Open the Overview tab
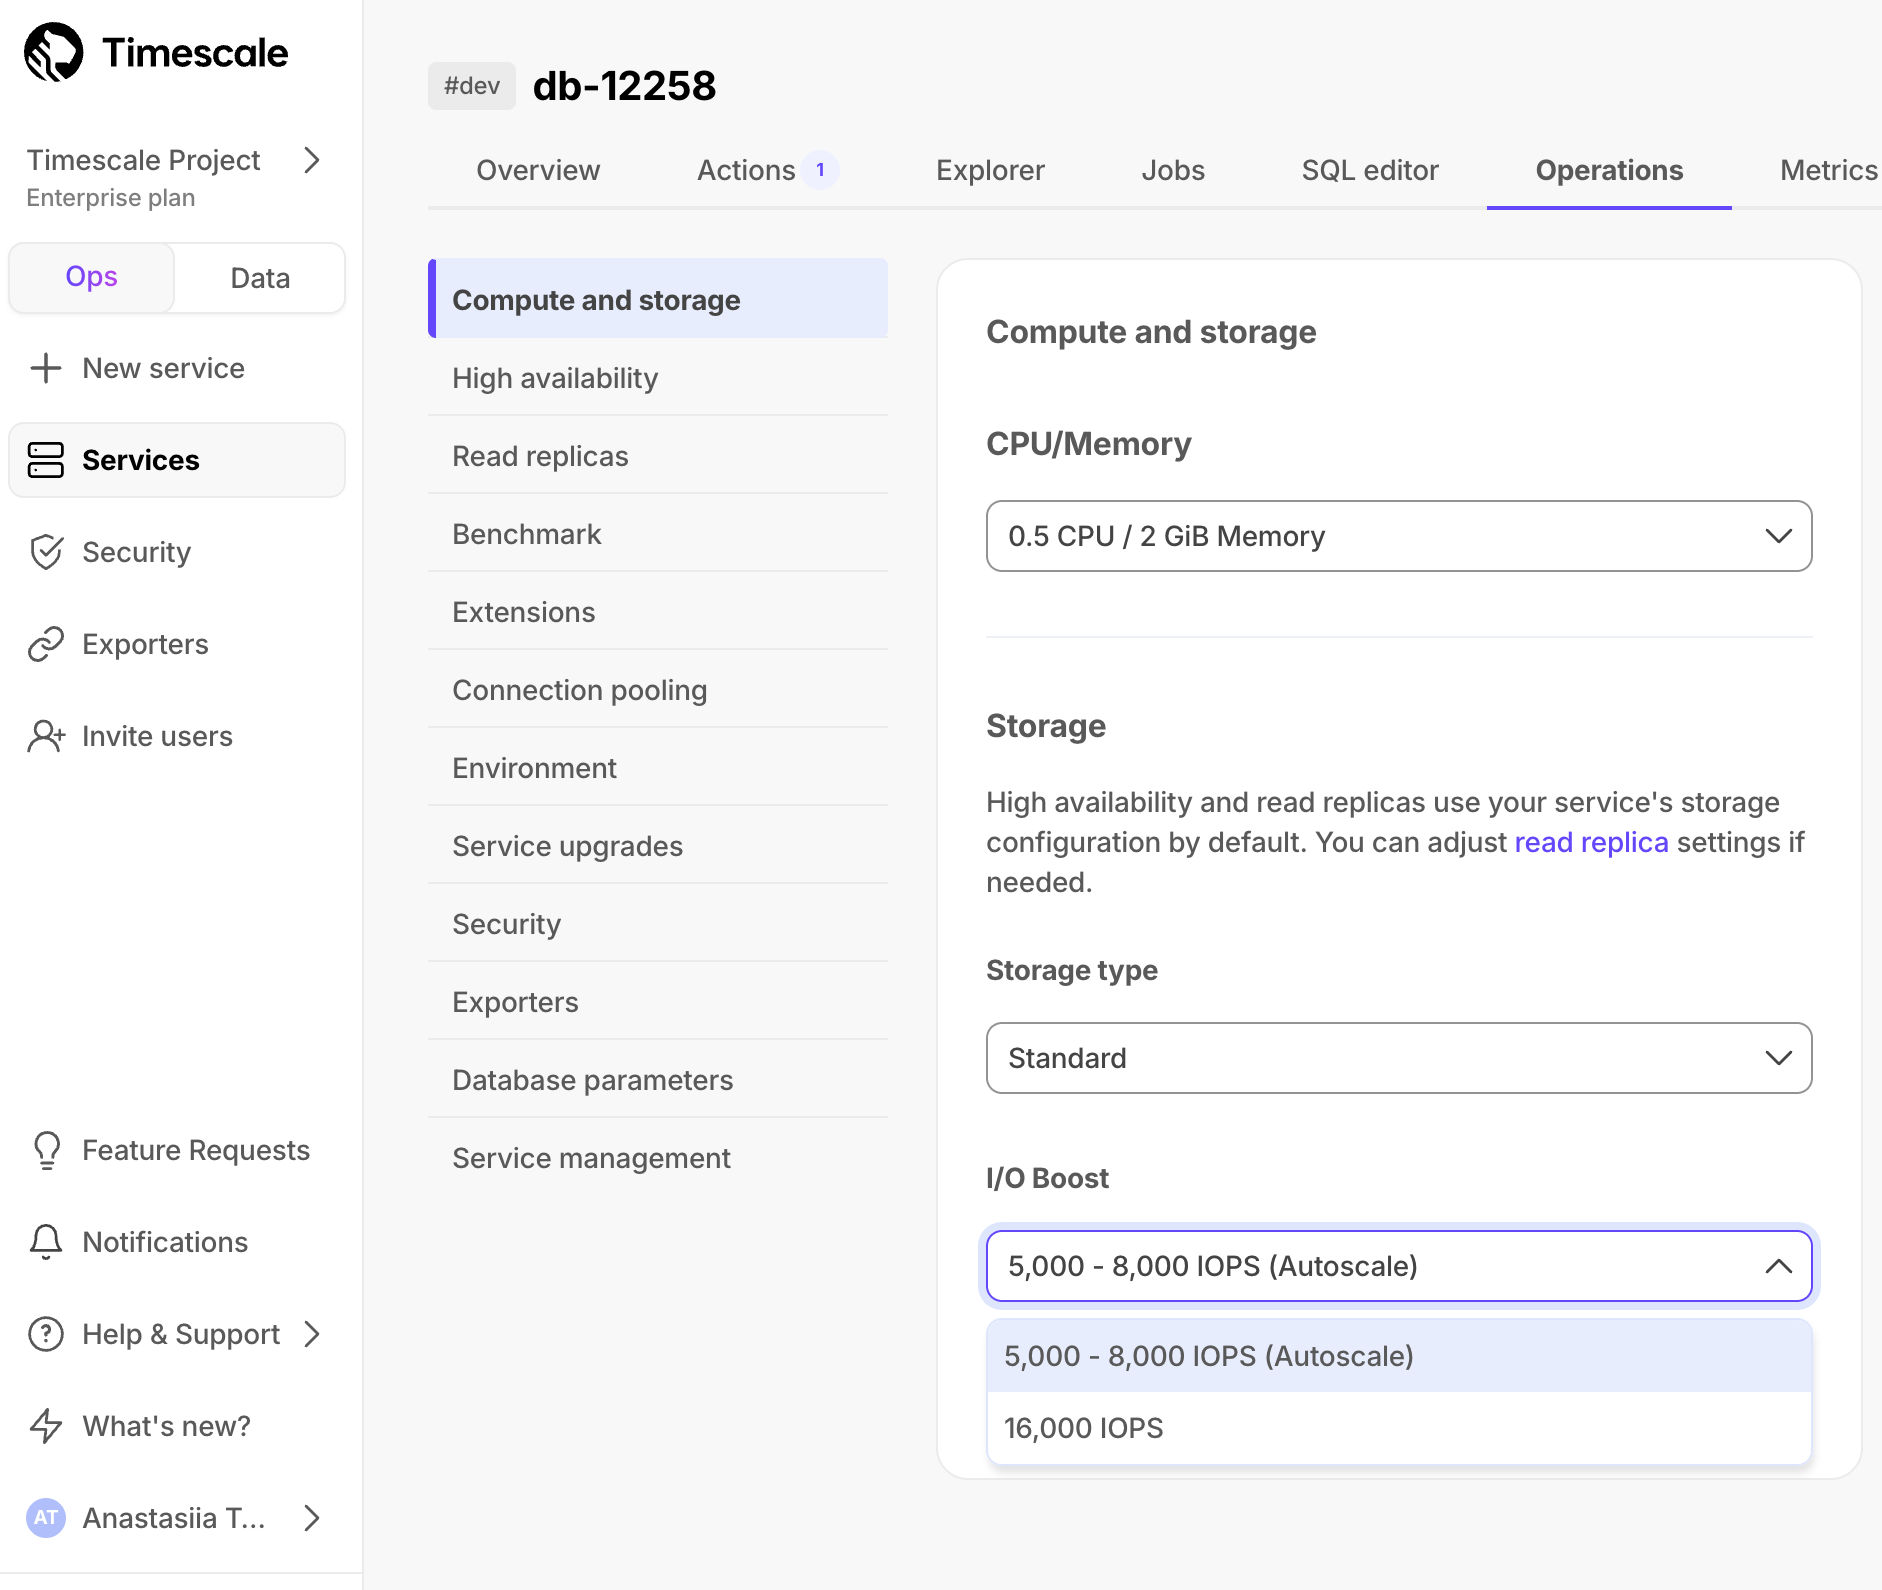Image resolution: width=1882 pixels, height=1590 pixels. coord(538,170)
